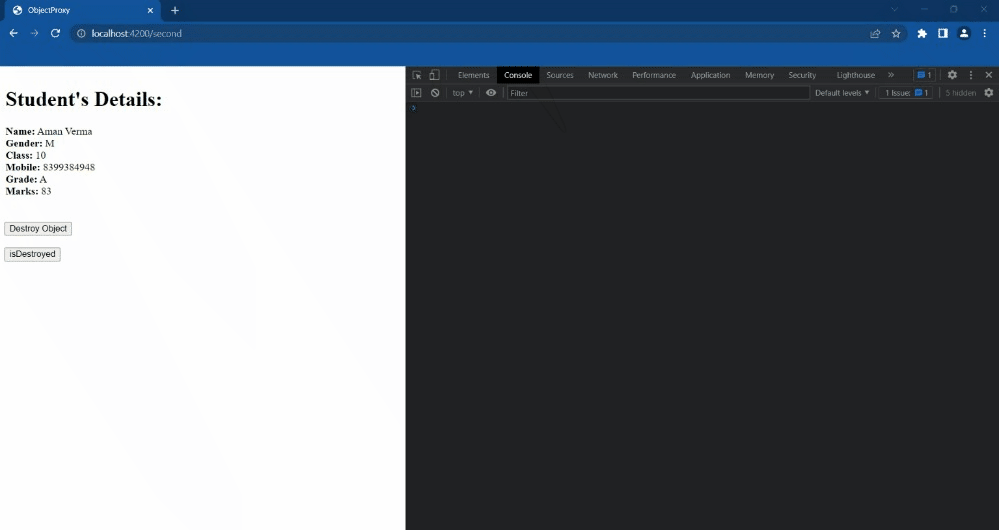
Task: Create a live expression with eye icon
Action: point(491,93)
